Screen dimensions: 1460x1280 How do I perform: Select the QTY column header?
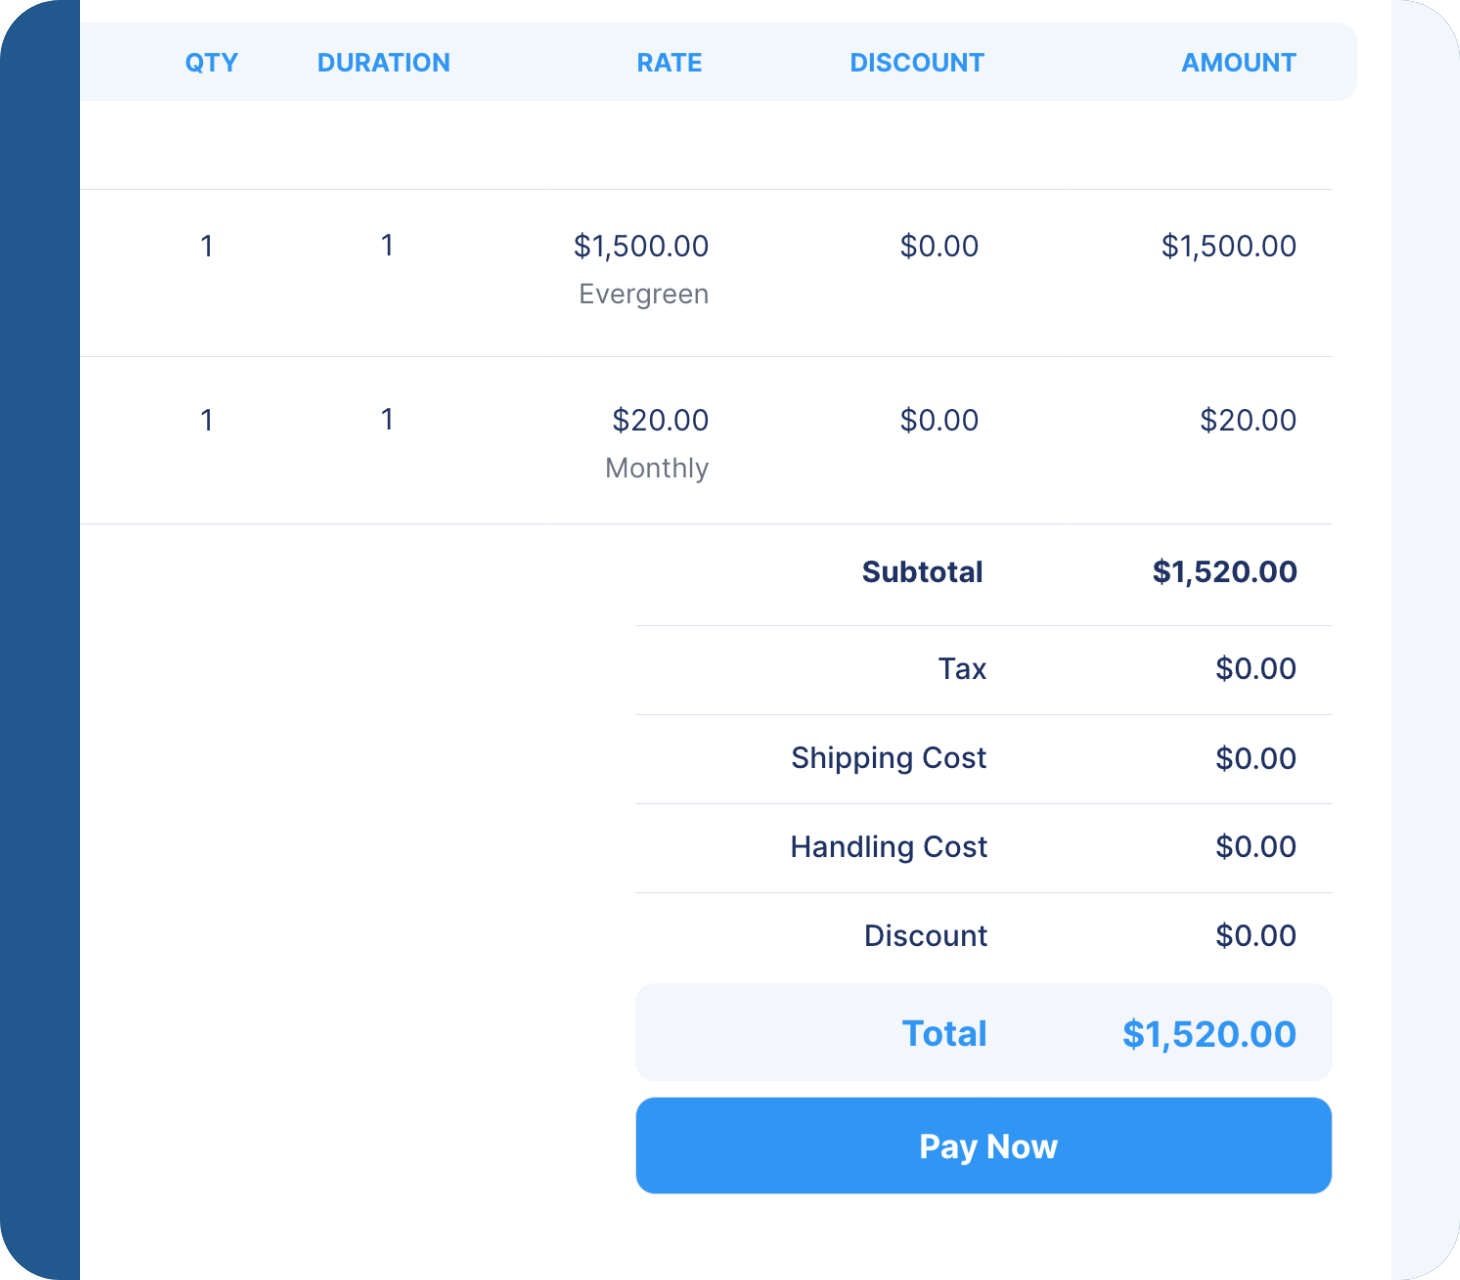coord(212,63)
